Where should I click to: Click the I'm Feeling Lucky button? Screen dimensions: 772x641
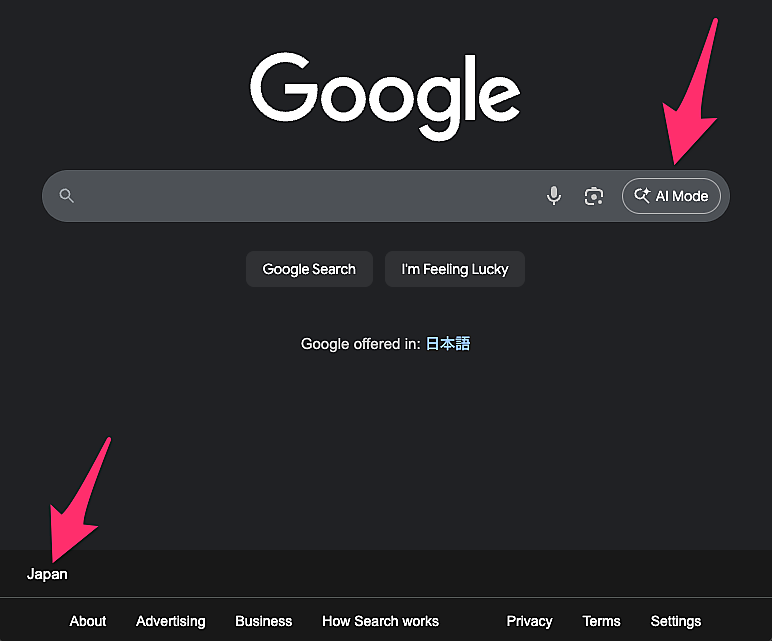tap(454, 269)
